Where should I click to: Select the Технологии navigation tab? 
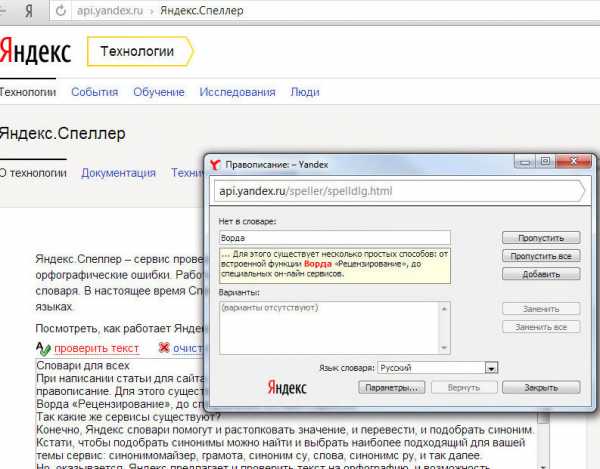coord(28,92)
